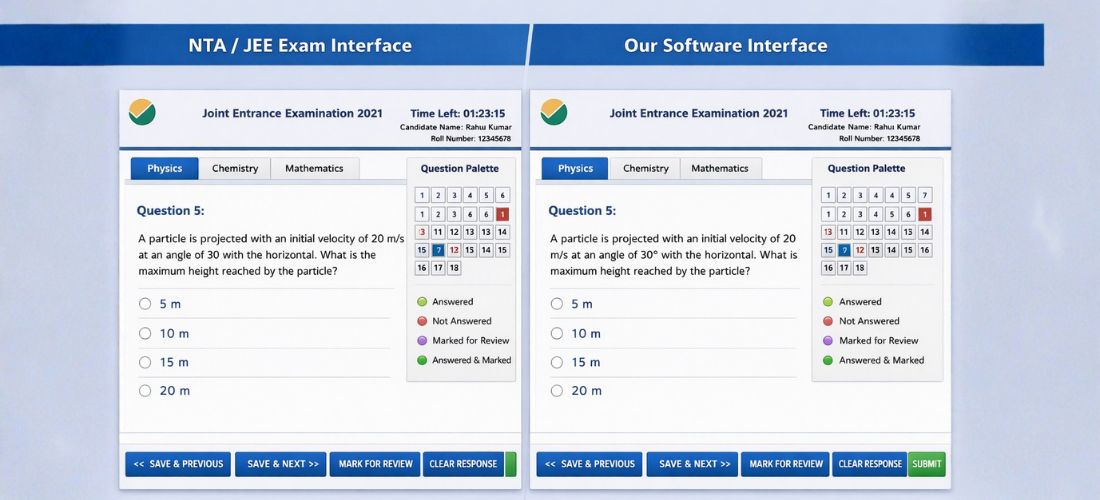
Task: Open Physics tab in NTA / JEE interface
Action: click(165, 168)
